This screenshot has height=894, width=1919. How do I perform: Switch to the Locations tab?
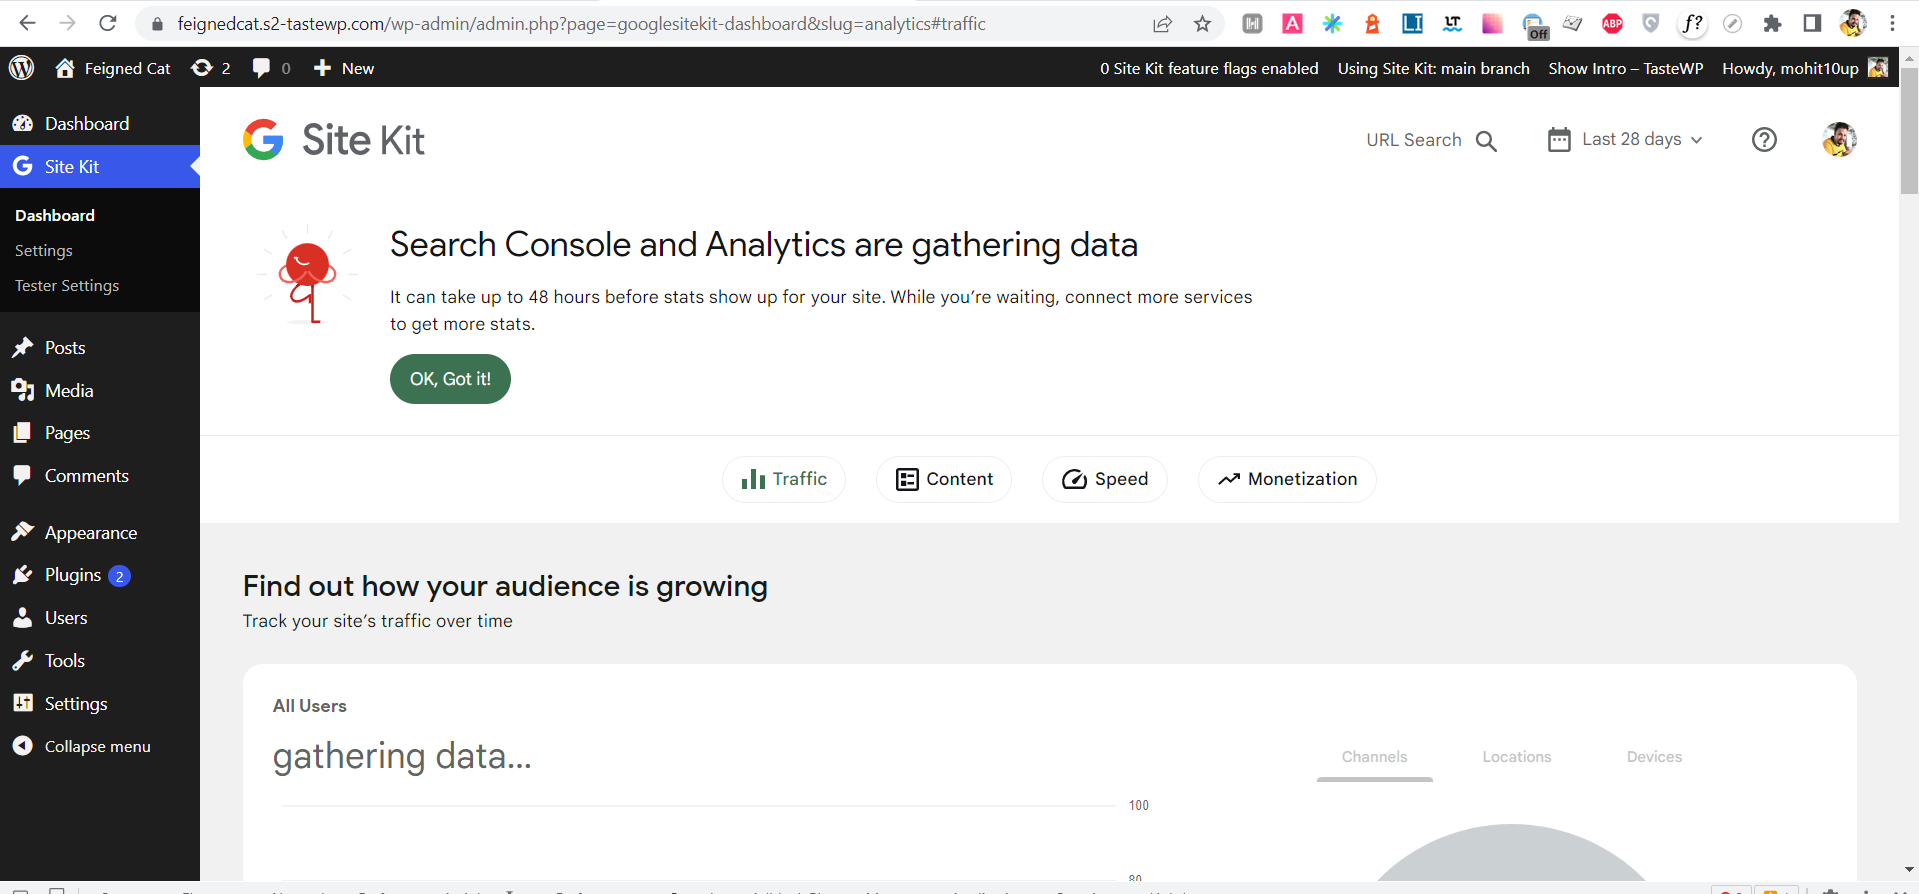coord(1516,757)
